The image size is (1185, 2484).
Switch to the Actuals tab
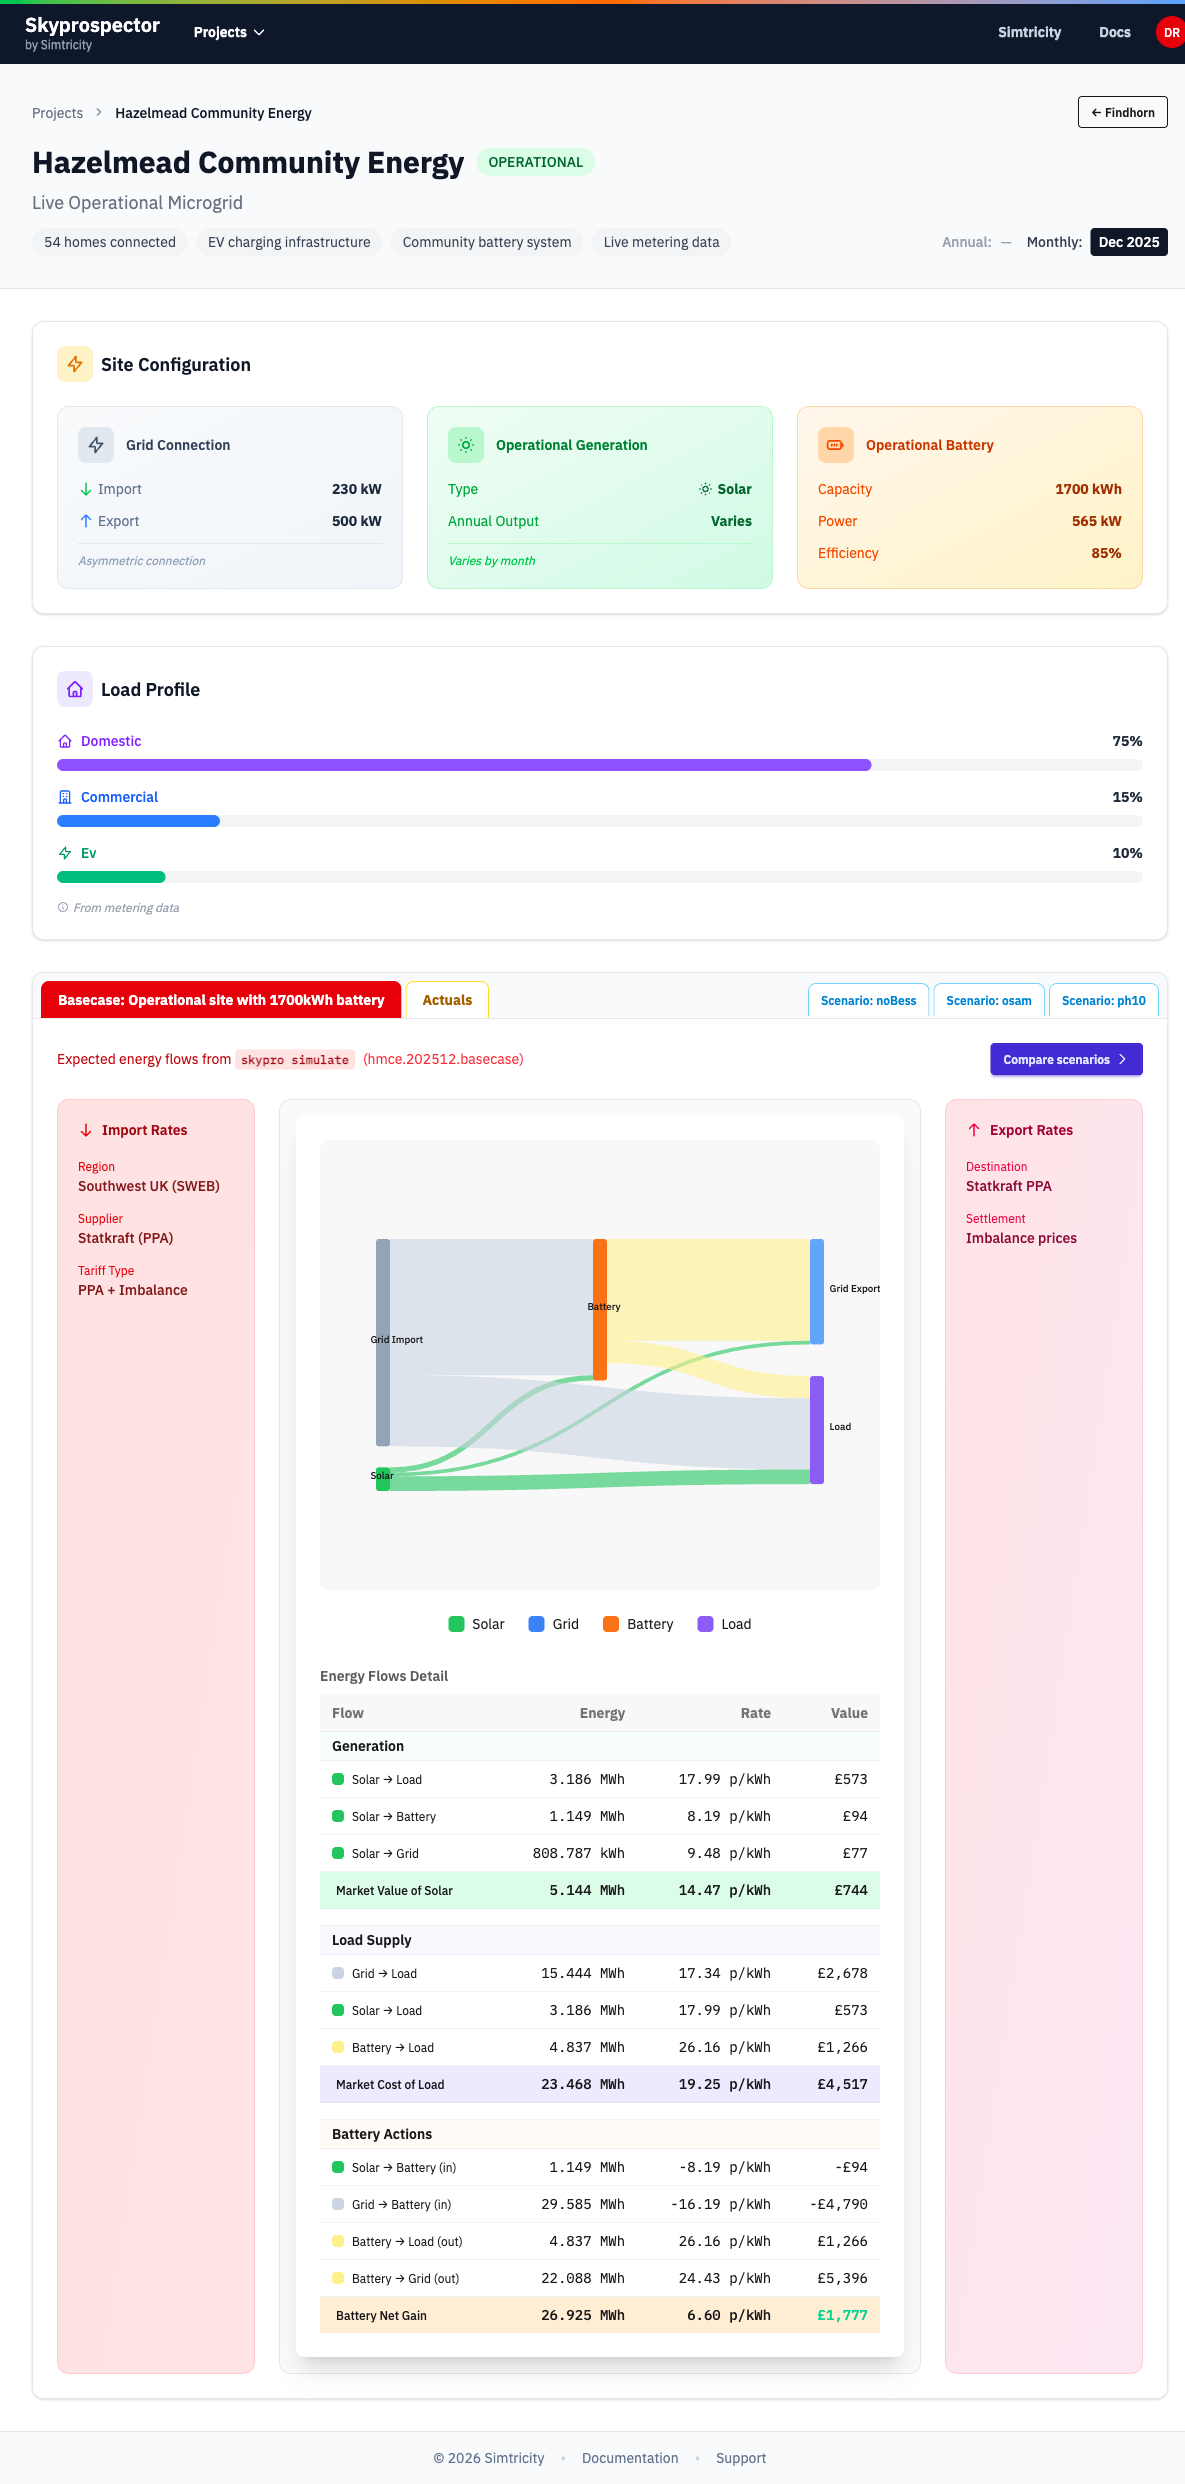click(x=447, y=1000)
